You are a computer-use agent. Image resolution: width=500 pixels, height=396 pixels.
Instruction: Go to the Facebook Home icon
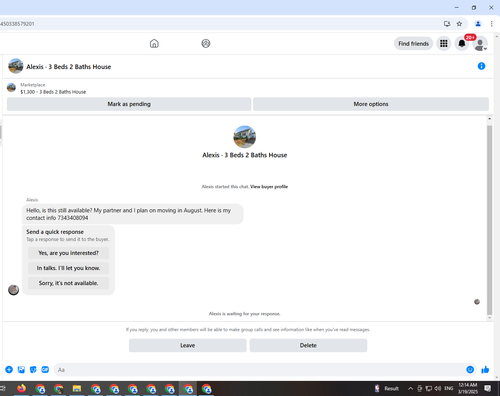click(x=154, y=43)
